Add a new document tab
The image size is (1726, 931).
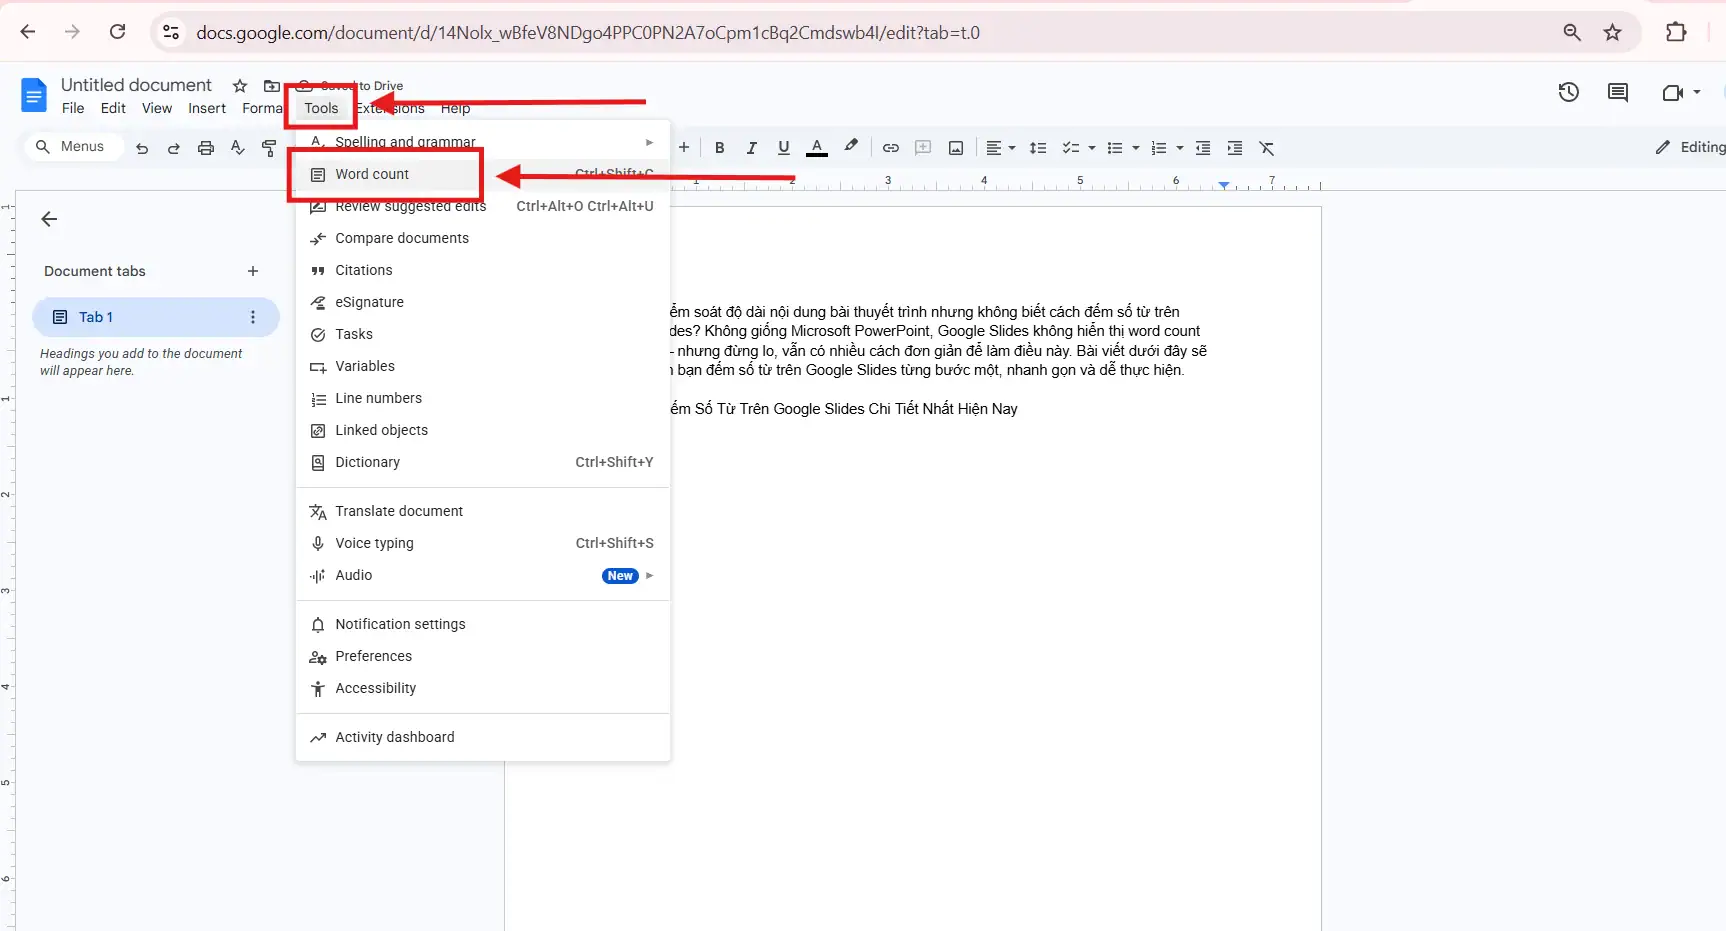tap(252, 270)
